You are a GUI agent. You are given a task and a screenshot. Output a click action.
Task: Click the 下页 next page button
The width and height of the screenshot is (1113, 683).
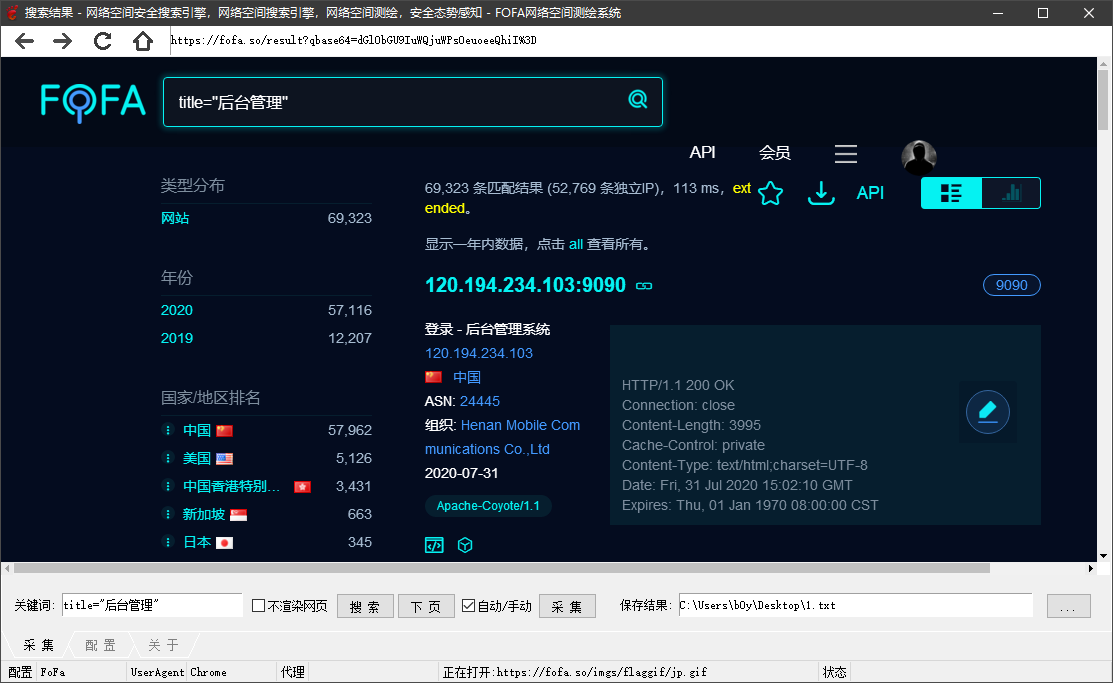click(426, 606)
